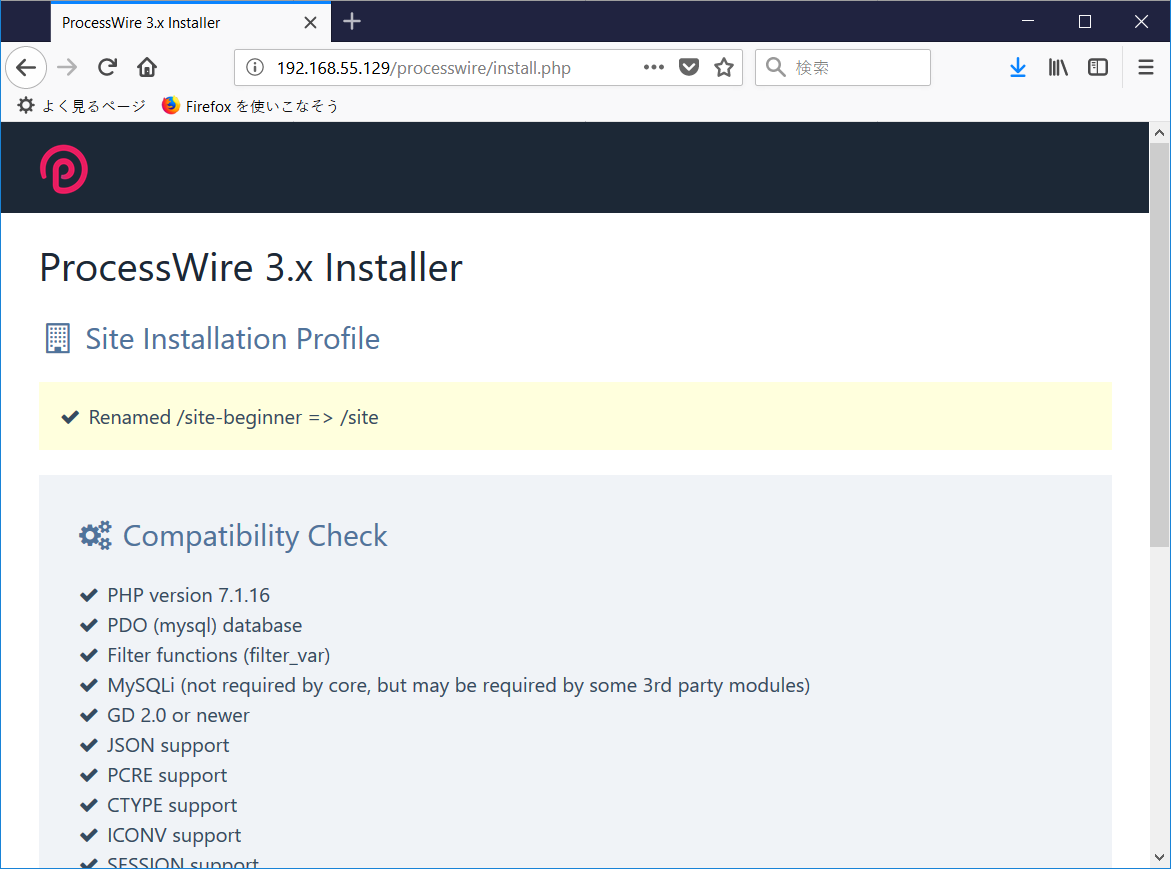Click the gears icon next to Compatibility Check
The width and height of the screenshot is (1171, 869).
[95, 535]
